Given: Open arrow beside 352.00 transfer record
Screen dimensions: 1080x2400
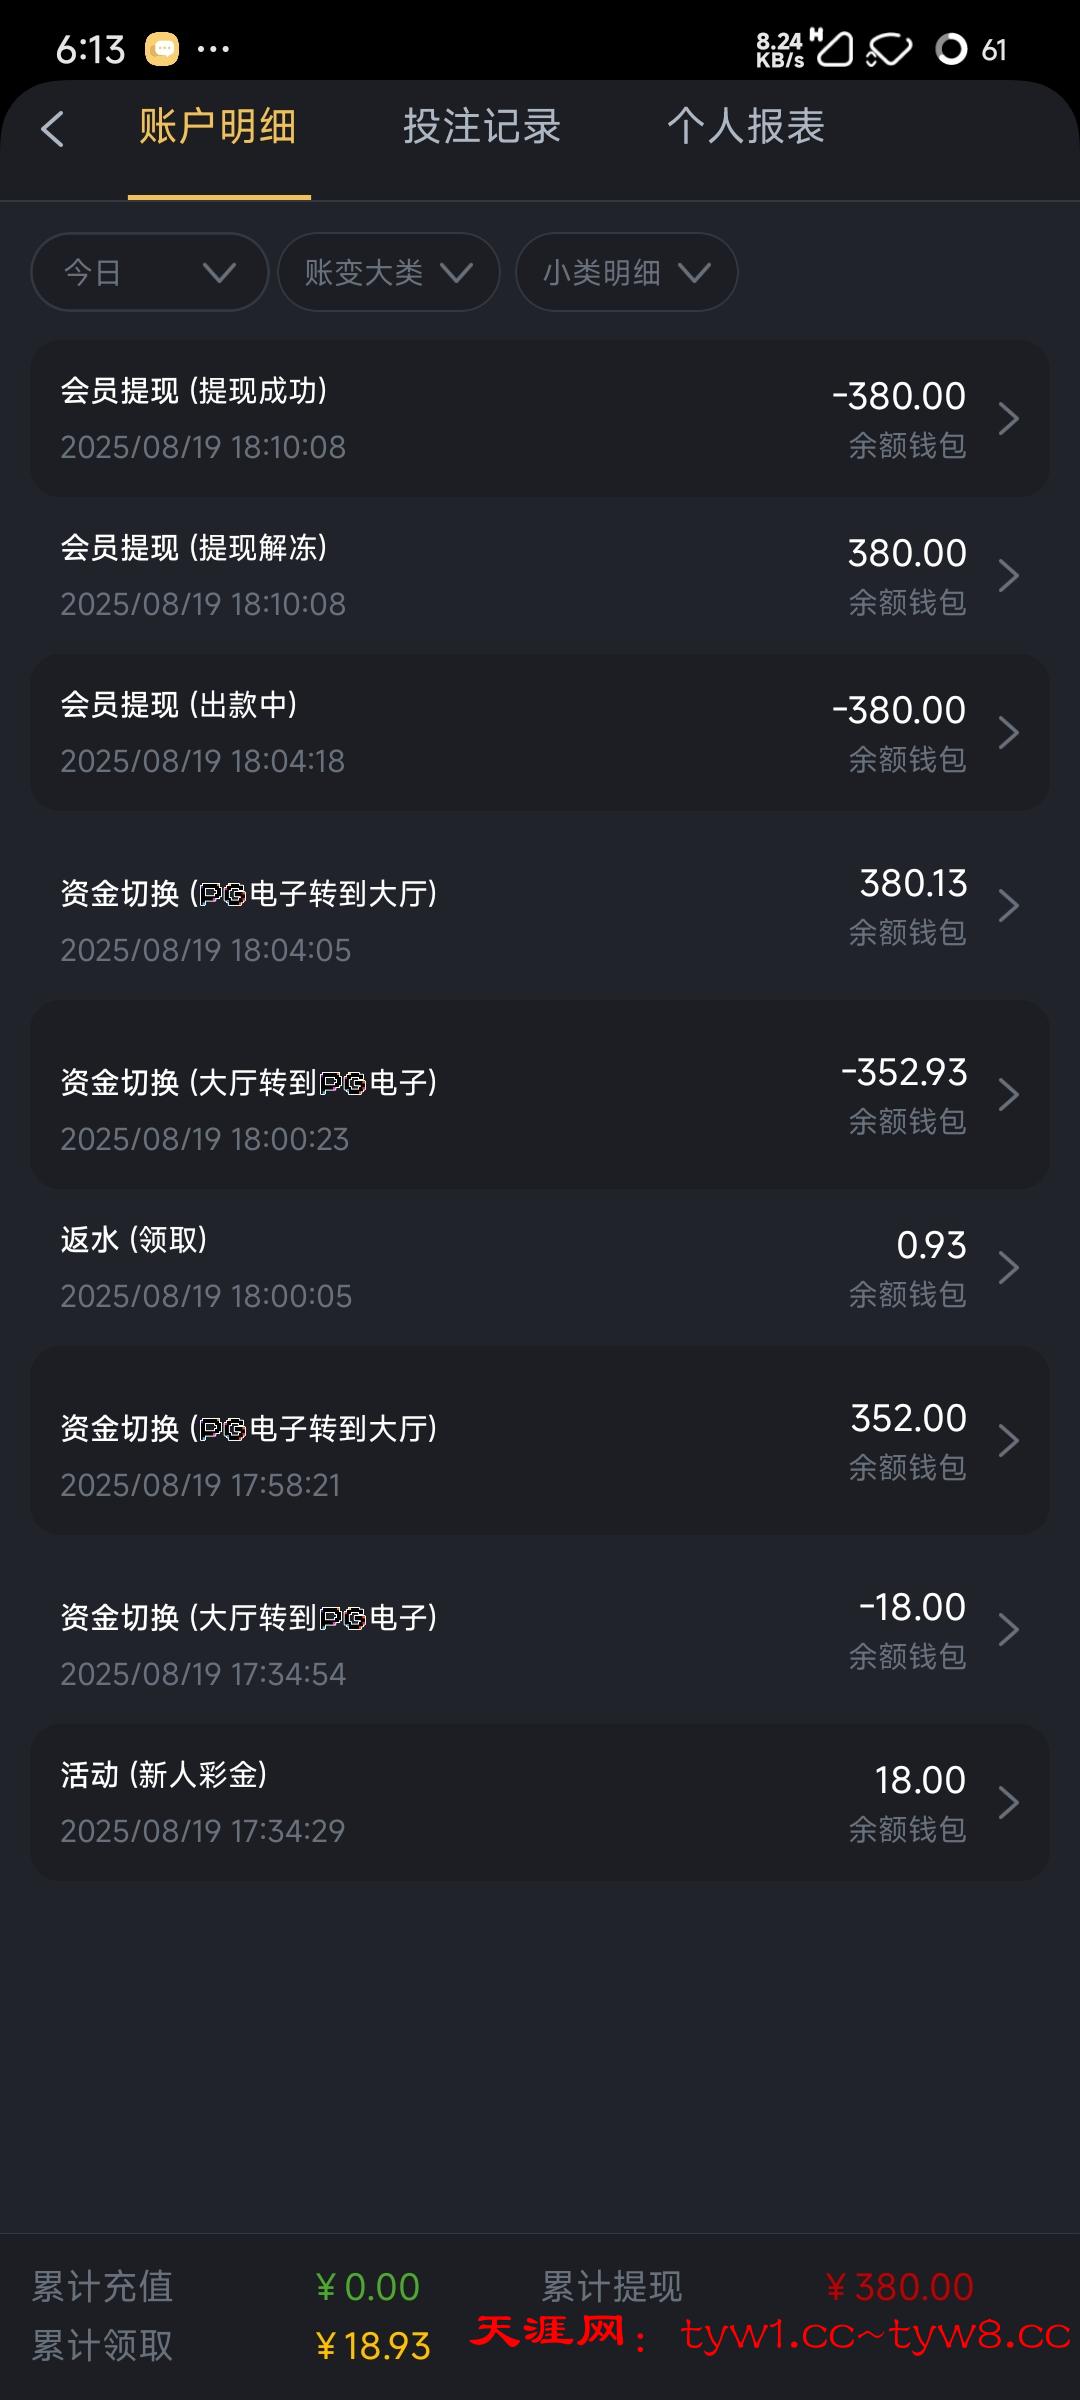Looking at the screenshot, I should click(x=1009, y=1441).
